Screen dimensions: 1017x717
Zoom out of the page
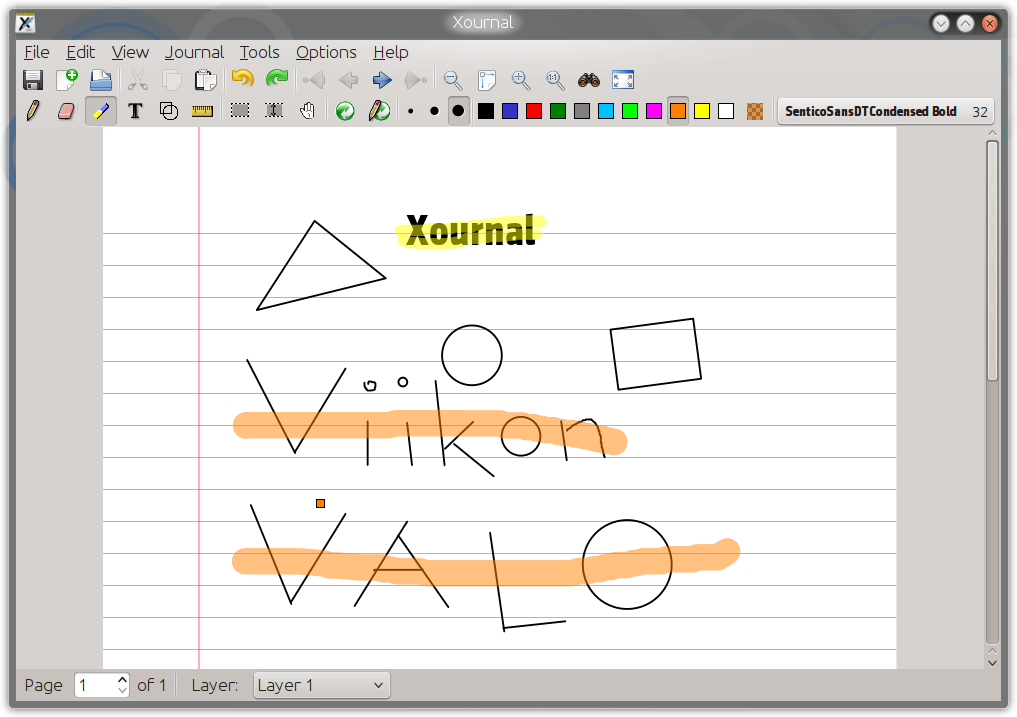(453, 80)
